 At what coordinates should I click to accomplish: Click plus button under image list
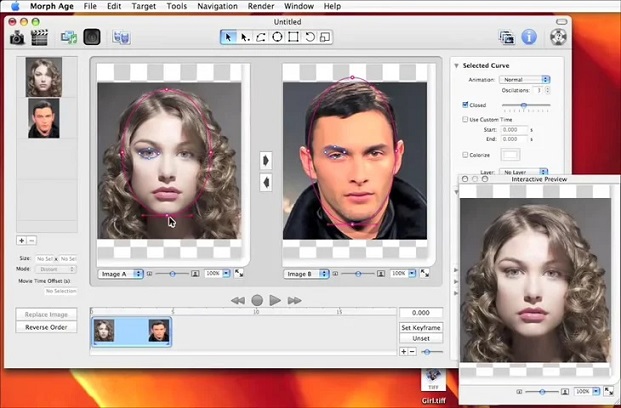coord(21,240)
